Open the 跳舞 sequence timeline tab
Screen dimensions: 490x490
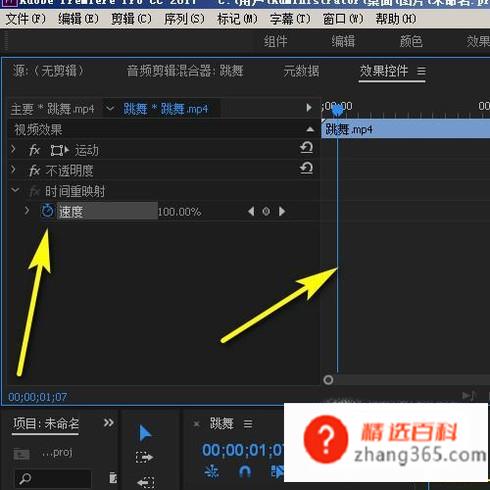click(221, 424)
